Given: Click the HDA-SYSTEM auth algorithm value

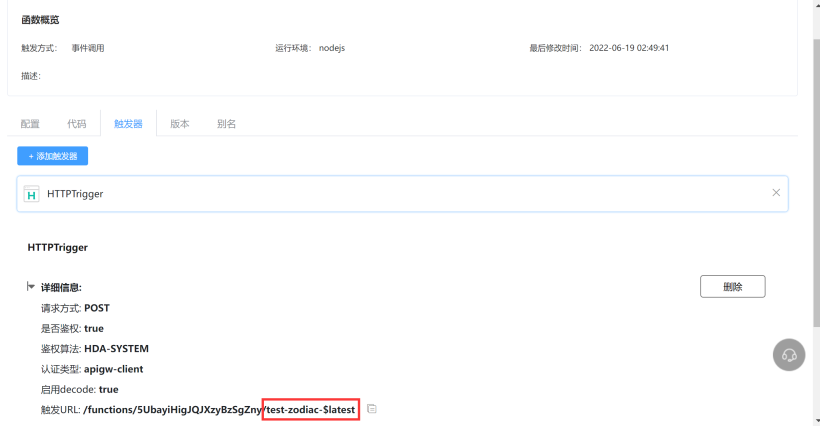Looking at the screenshot, I should click(116, 348).
